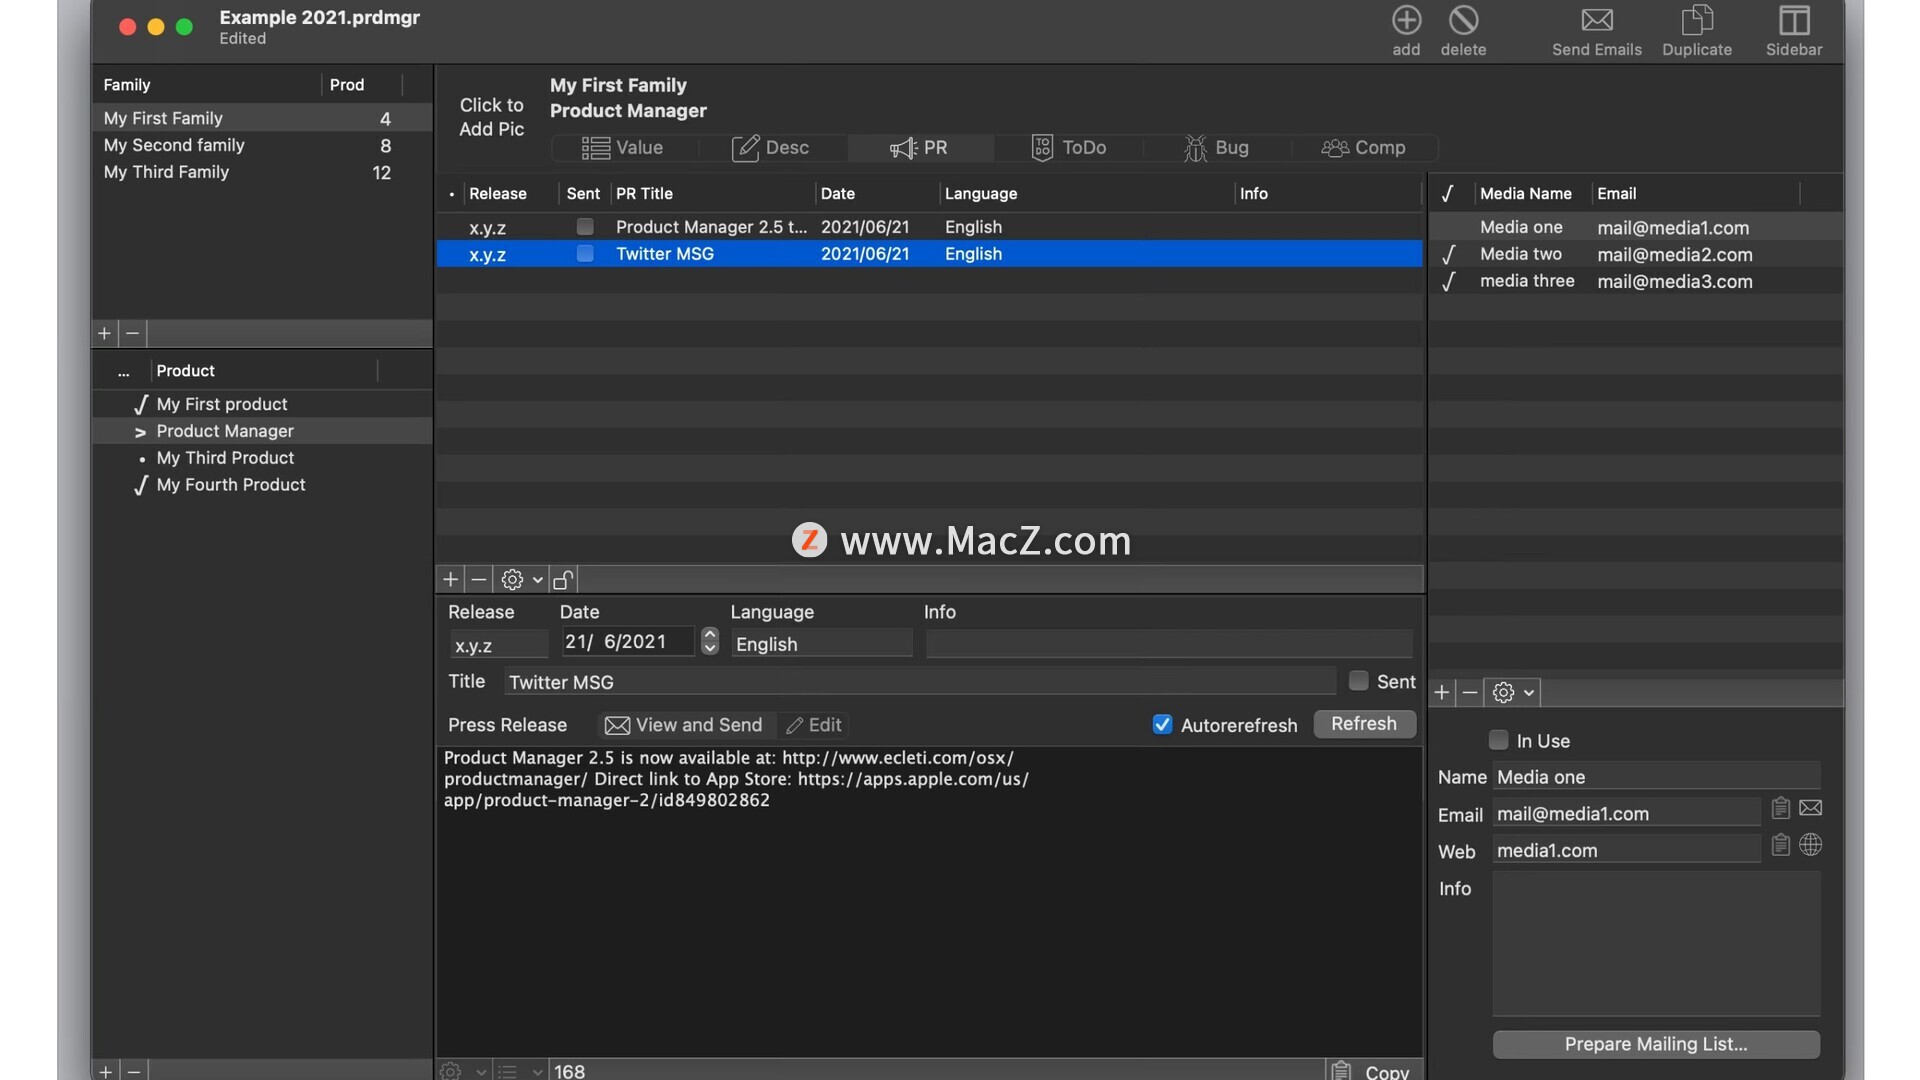Click the lock icon below PR list

[x=563, y=580]
